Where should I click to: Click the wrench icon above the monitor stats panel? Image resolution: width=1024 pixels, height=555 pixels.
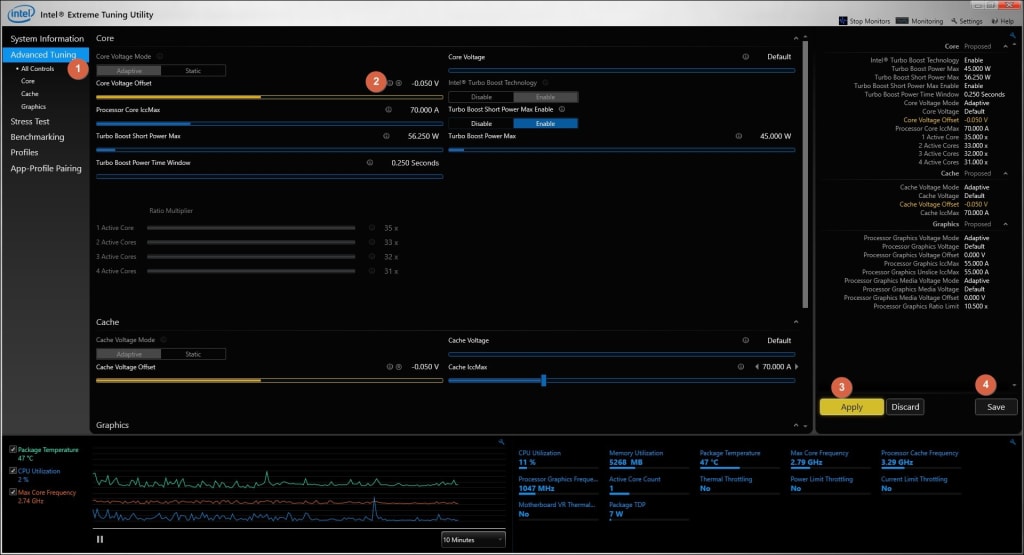tap(1013, 442)
